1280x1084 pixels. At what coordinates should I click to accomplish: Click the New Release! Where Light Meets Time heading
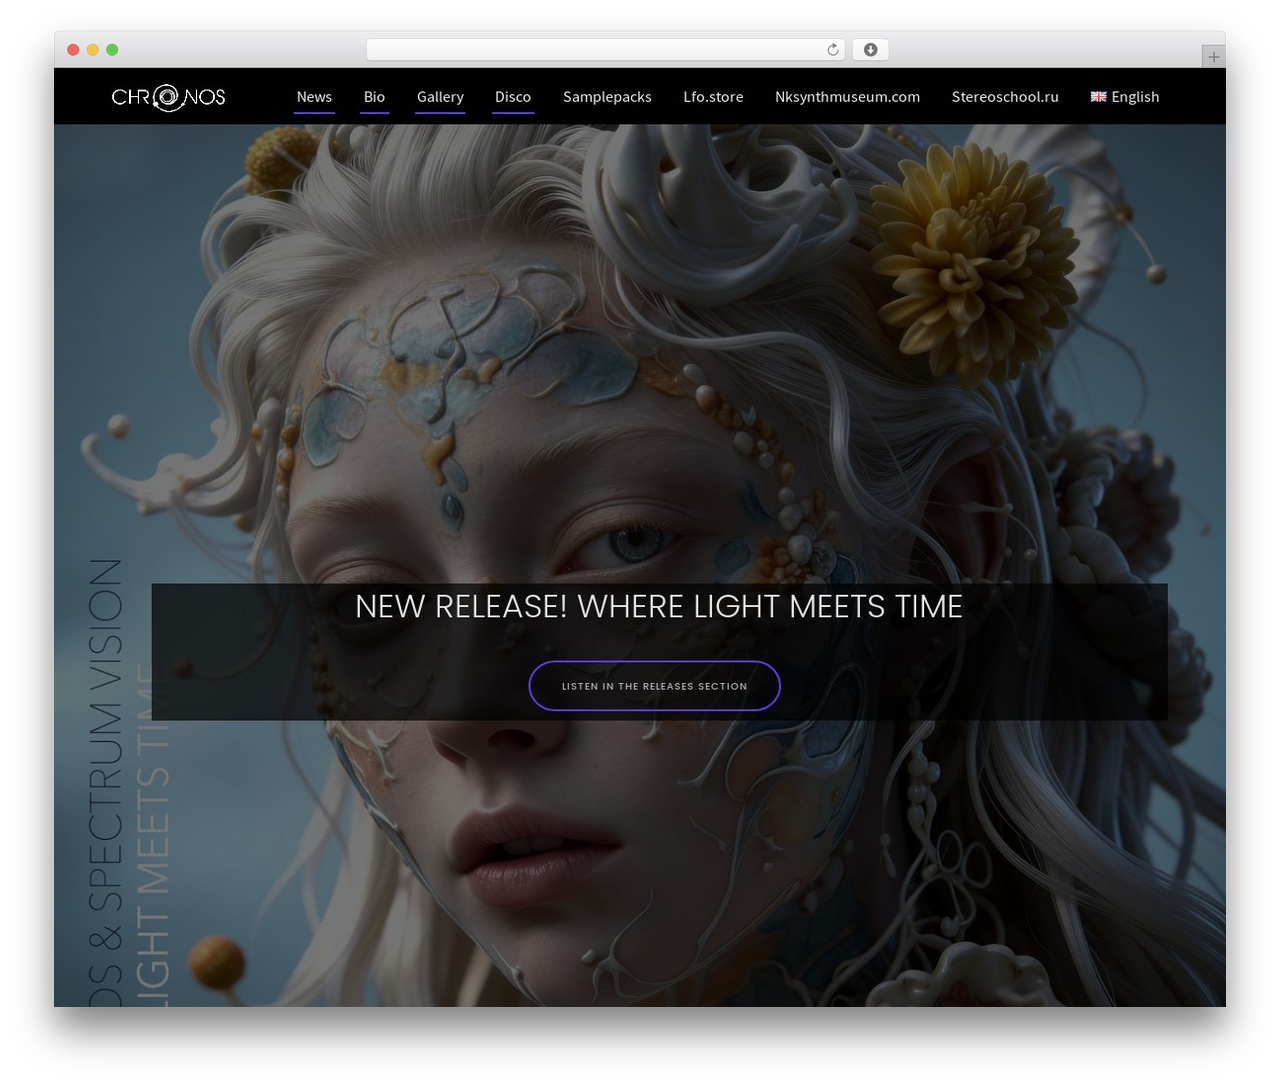[659, 606]
